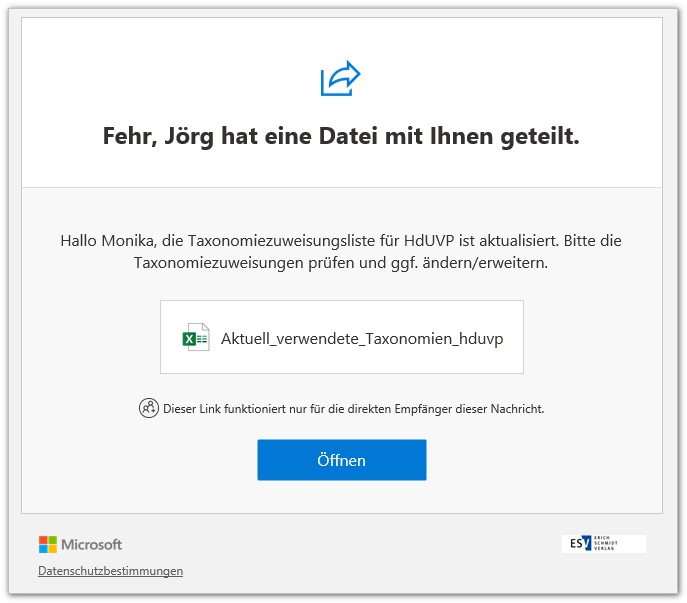Click the people icon beside link notice

coord(148,408)
